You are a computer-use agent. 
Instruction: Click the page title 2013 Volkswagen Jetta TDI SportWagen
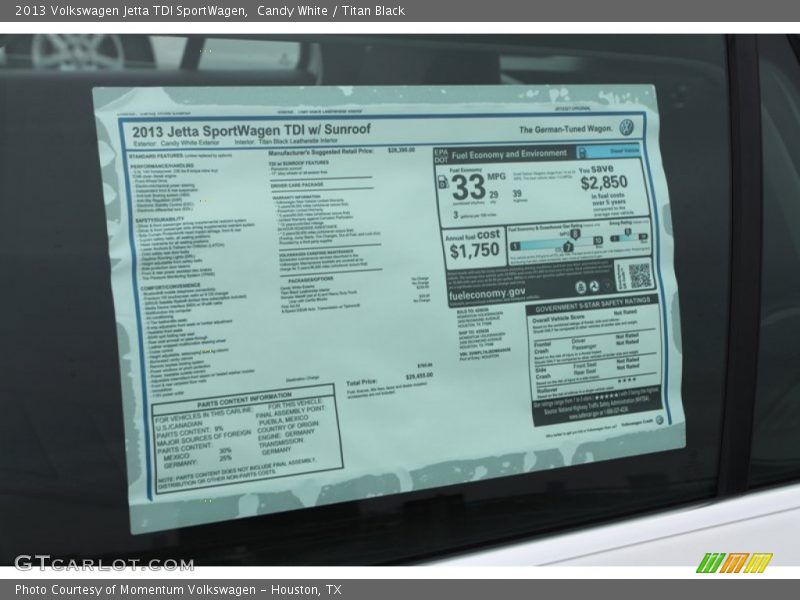[128, 10]
